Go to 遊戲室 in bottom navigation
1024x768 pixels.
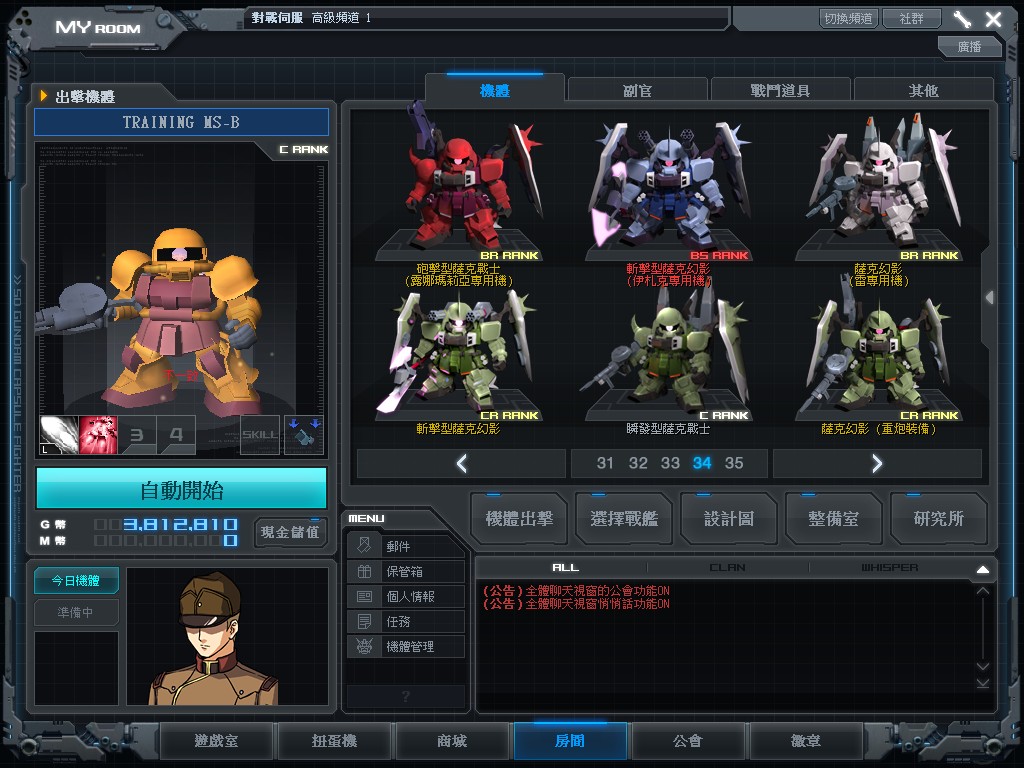pos(216,741)
